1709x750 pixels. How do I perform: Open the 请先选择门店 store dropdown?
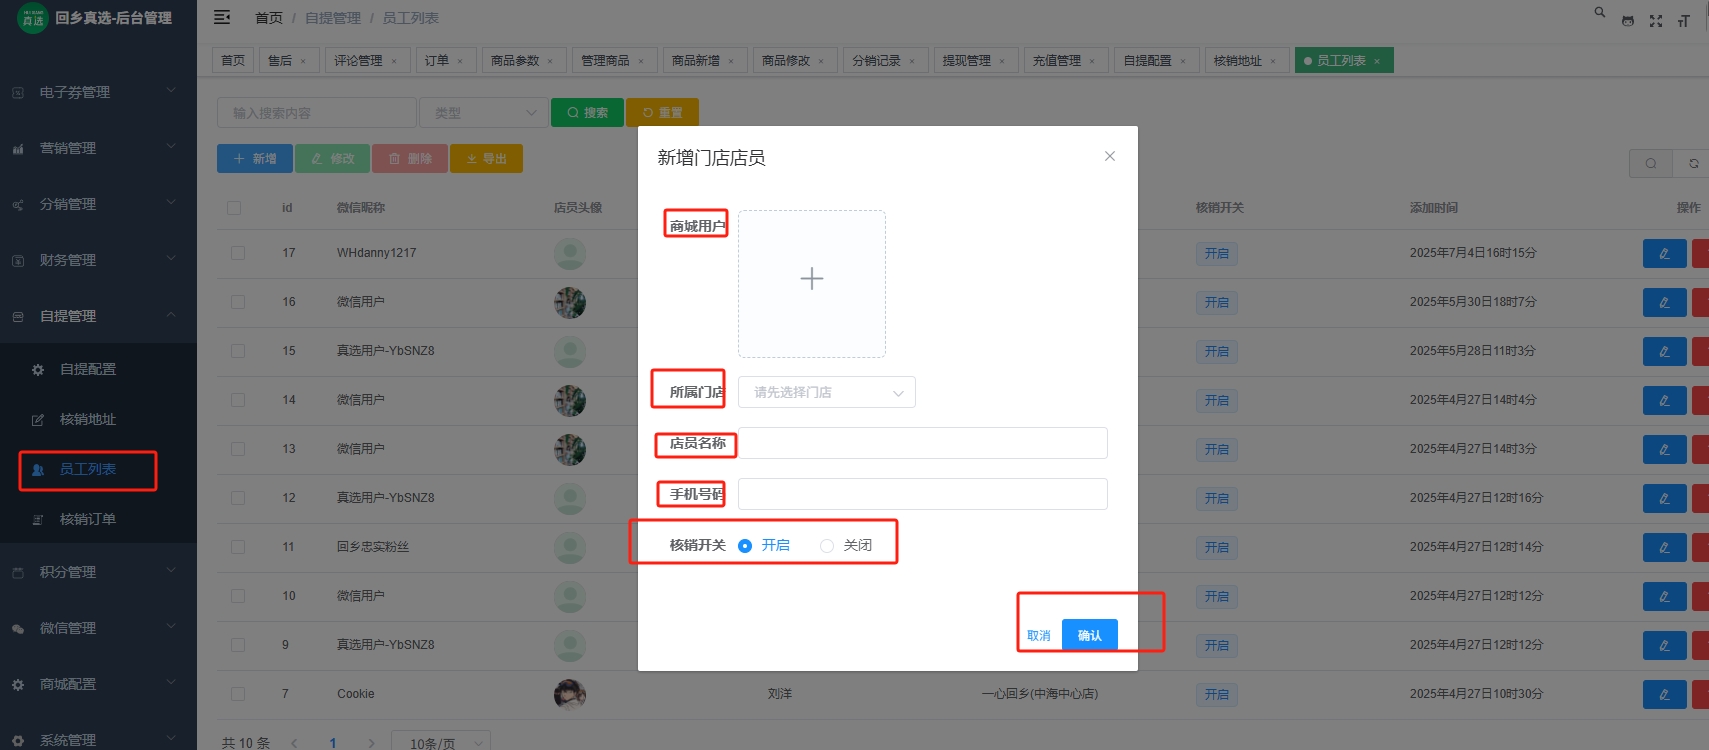tap(826, 393)
